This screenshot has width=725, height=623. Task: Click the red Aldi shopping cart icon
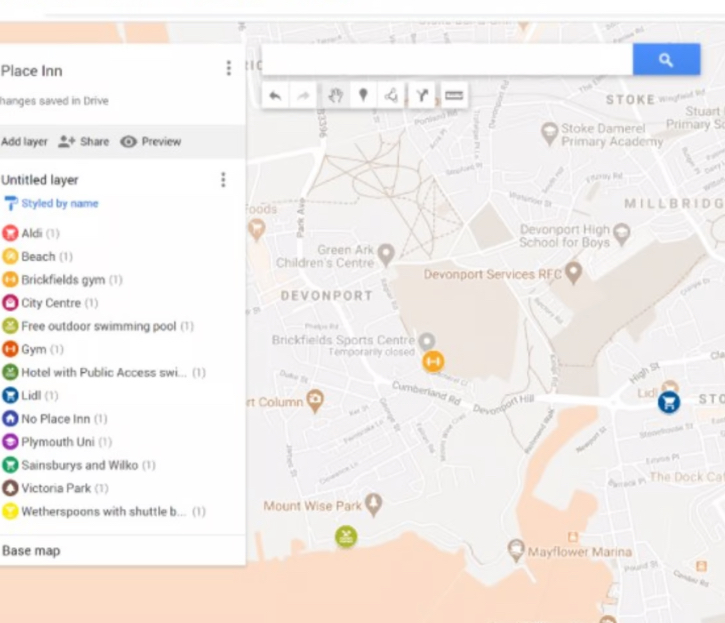(x=10, y=233)
